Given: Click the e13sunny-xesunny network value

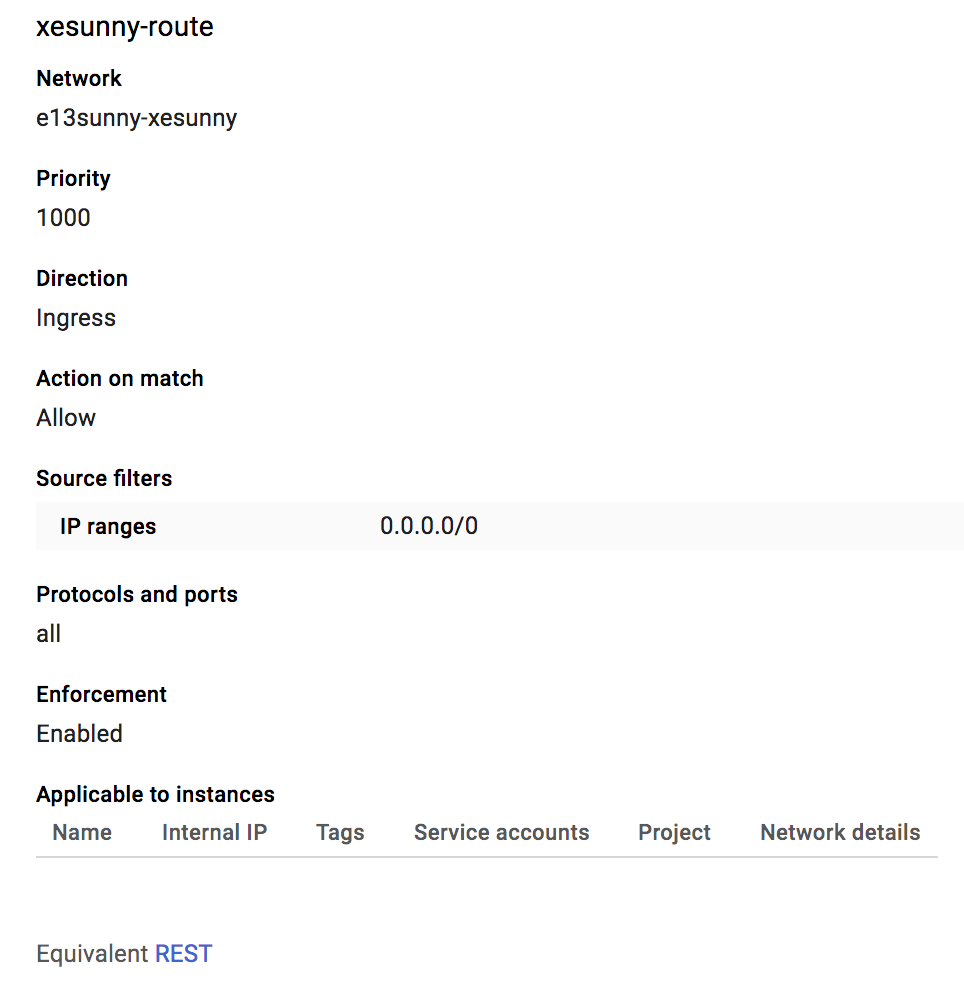Looking at the screenshot, I should click(x=137, y=118).
